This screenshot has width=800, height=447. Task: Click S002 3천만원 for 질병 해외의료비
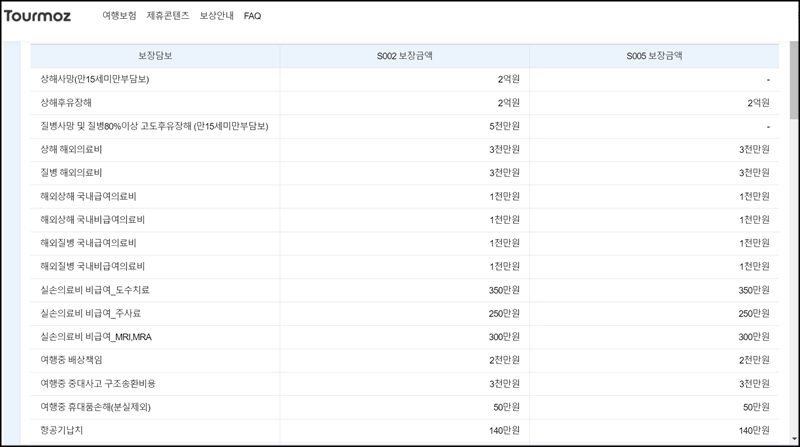pos(504,173)
